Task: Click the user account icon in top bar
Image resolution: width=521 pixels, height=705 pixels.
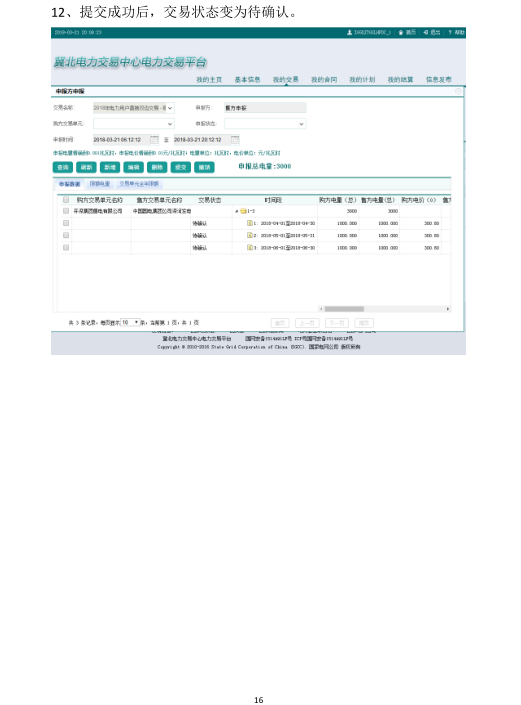Action: coord(349,32)
